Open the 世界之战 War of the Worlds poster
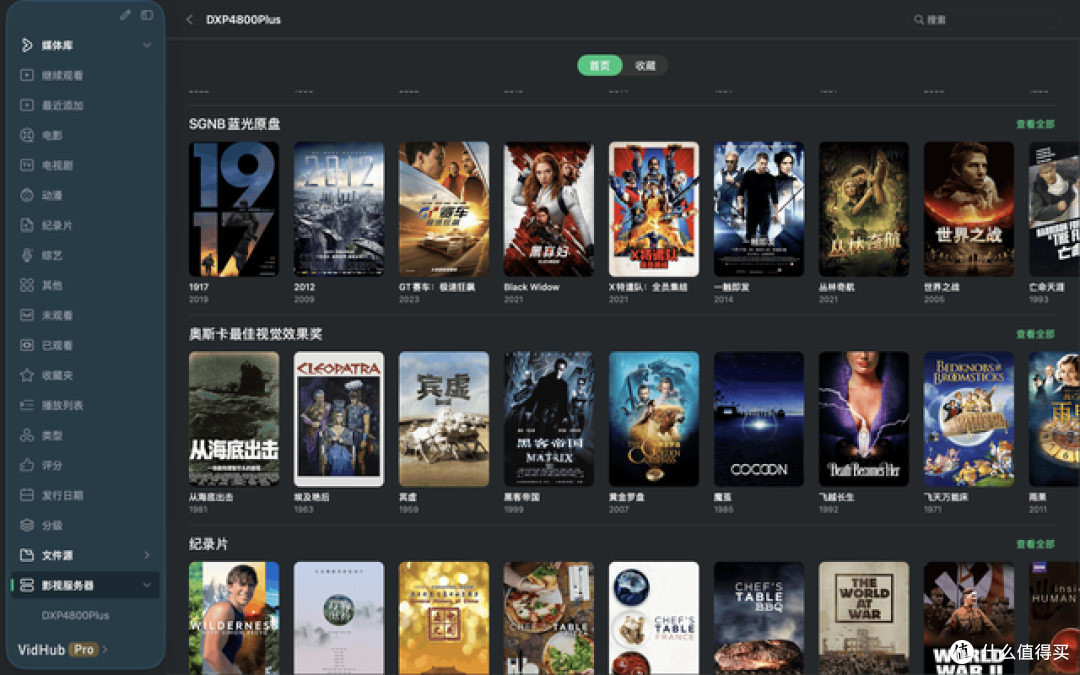 pyautogui.click(x=968, y=209)
